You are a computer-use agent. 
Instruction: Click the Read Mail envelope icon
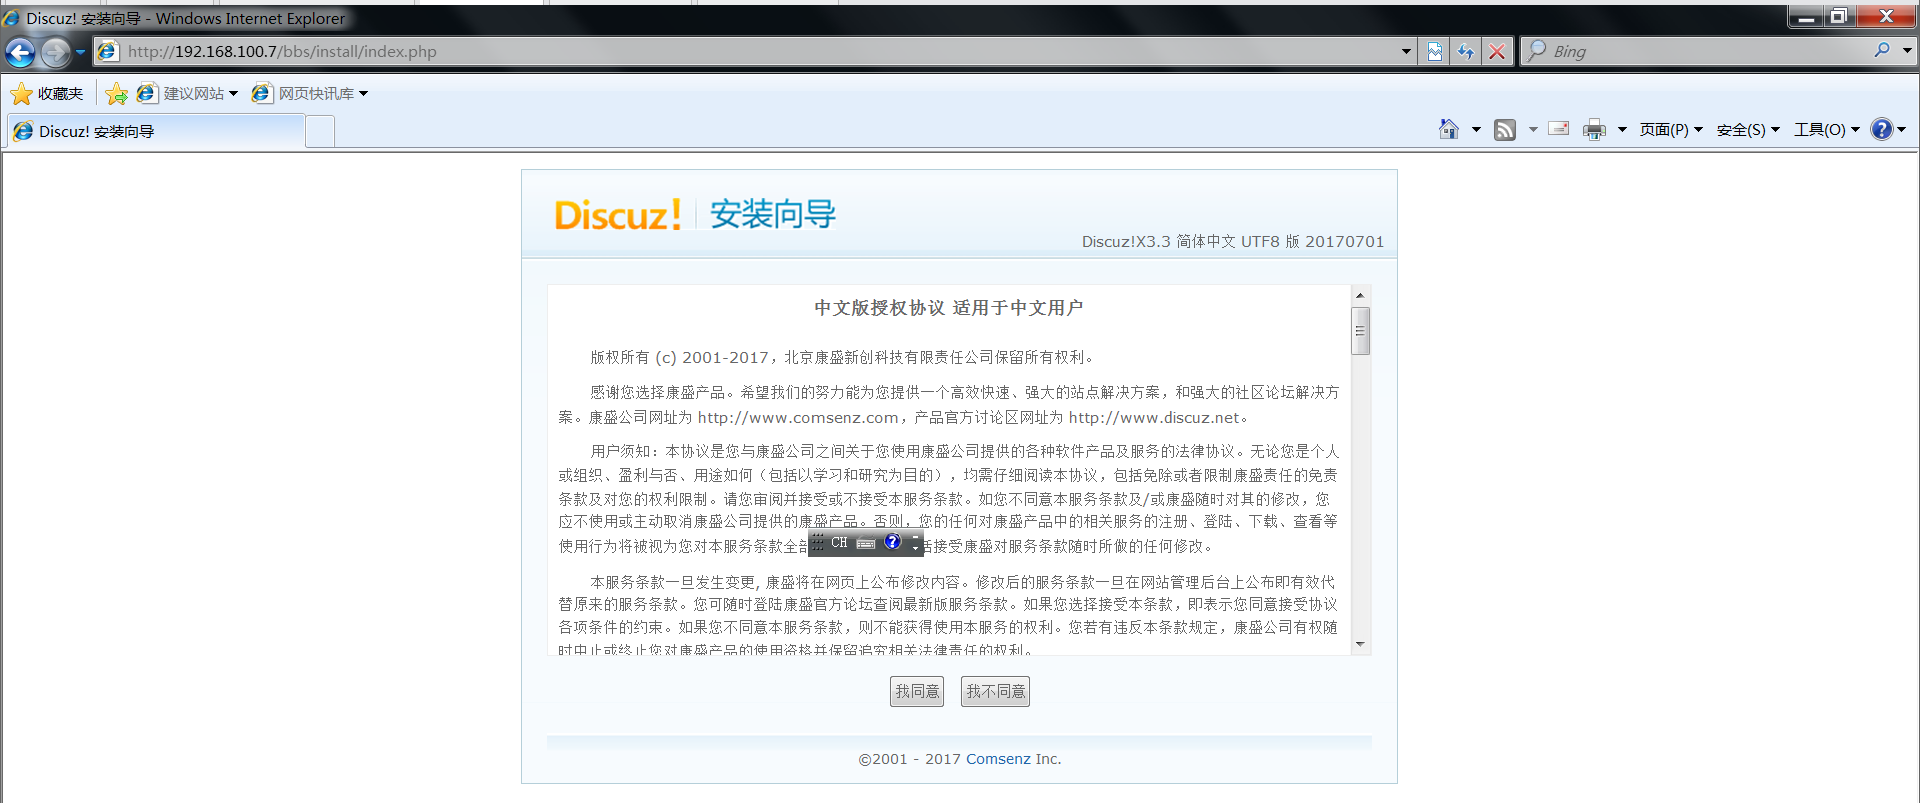point(1559,129)
